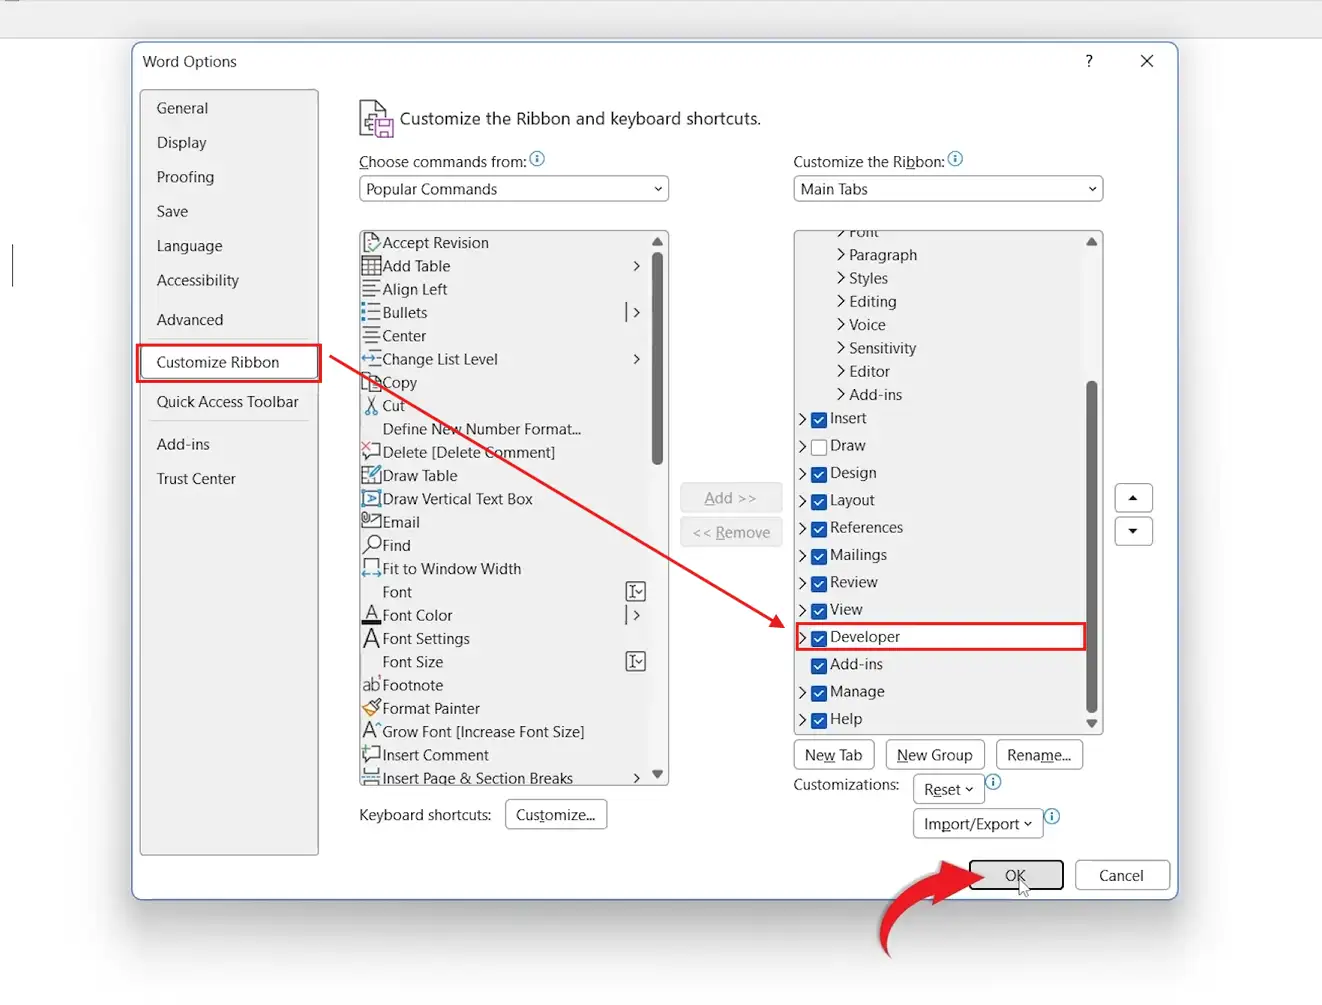The height and width of the screenshot is (1005, 1322).
Task: Click the Cancel button
Action: tap(1121, 875)
